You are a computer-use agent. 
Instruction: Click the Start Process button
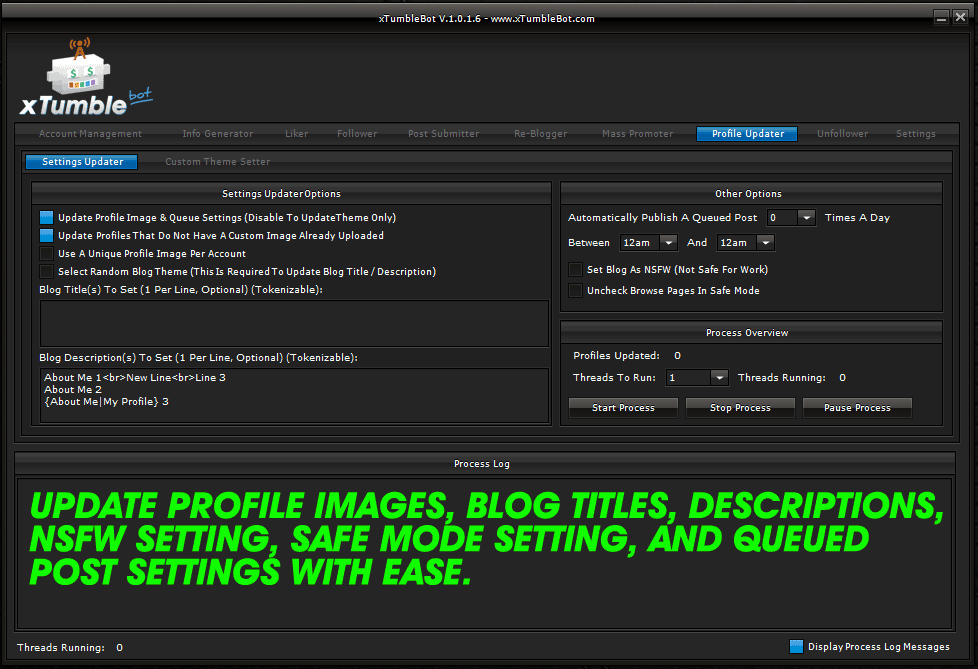[x=623, y=408]
